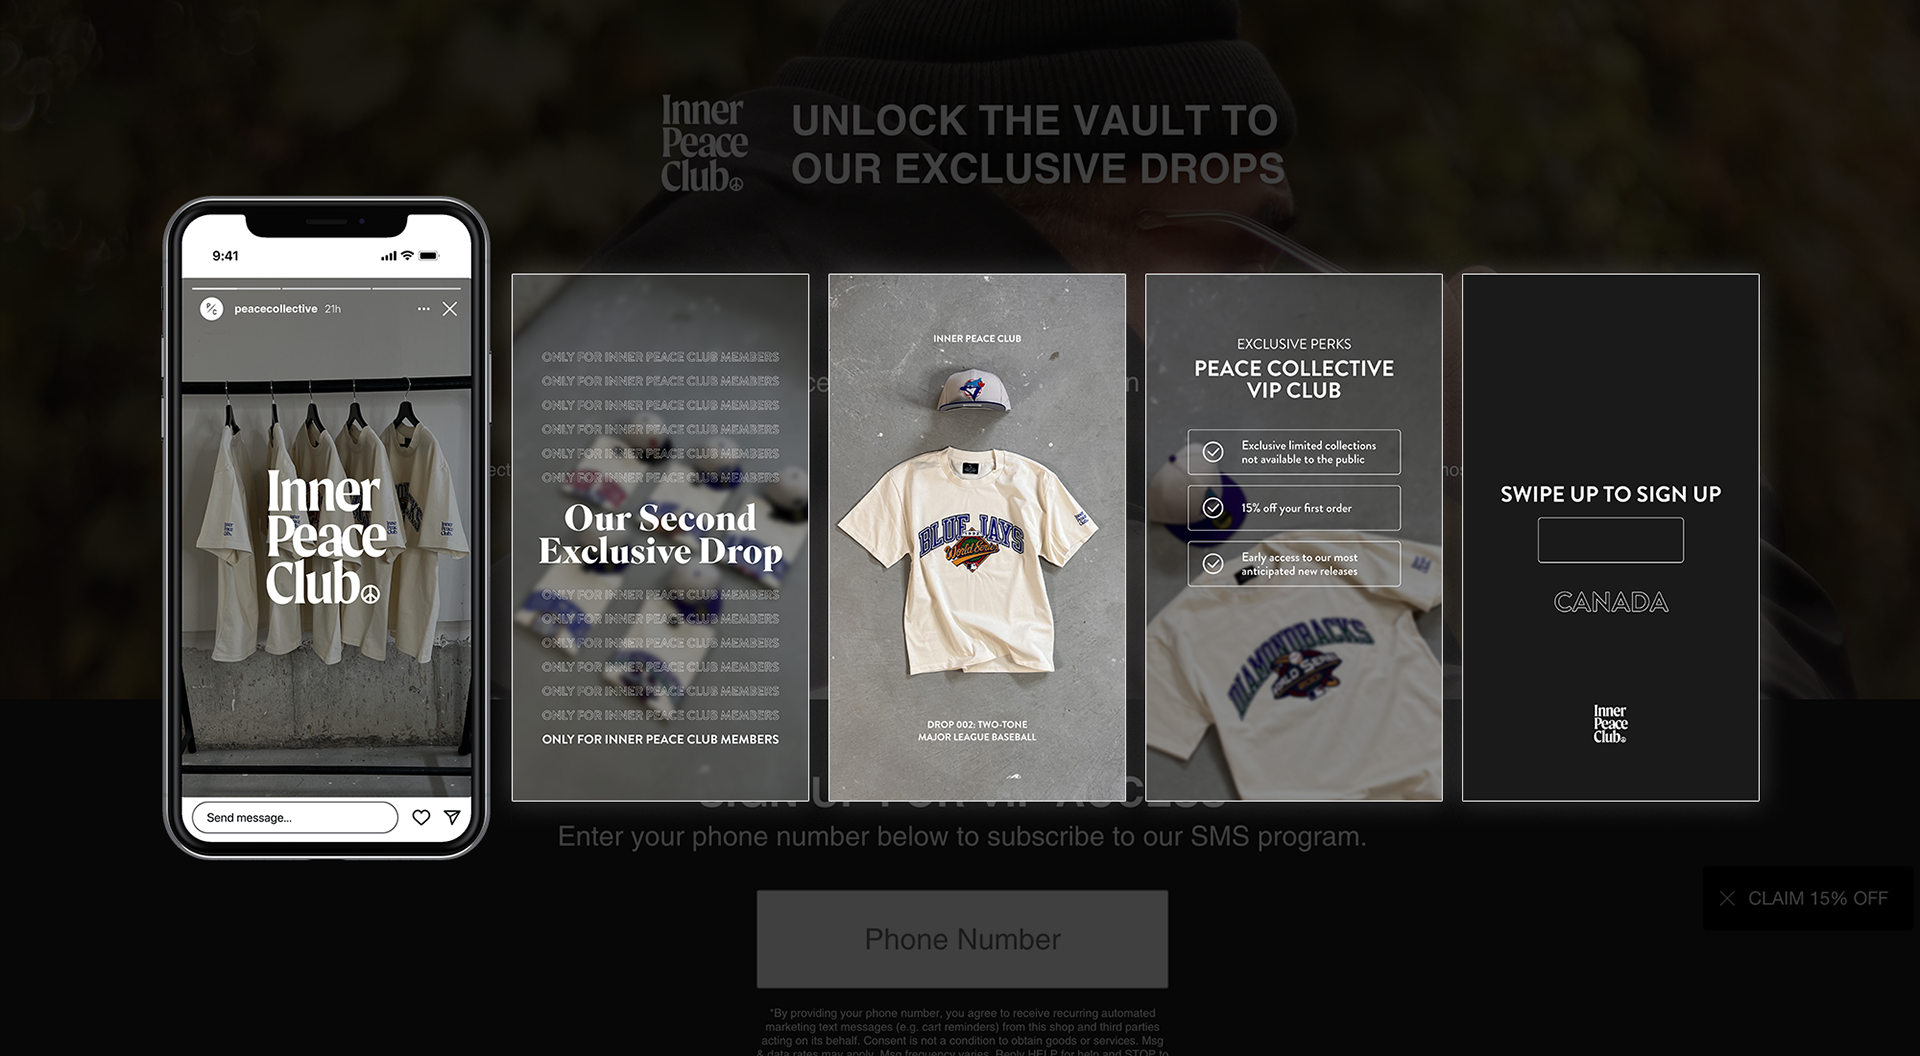
Task: Tap the paper plane share icon
Action: (452, 817)
